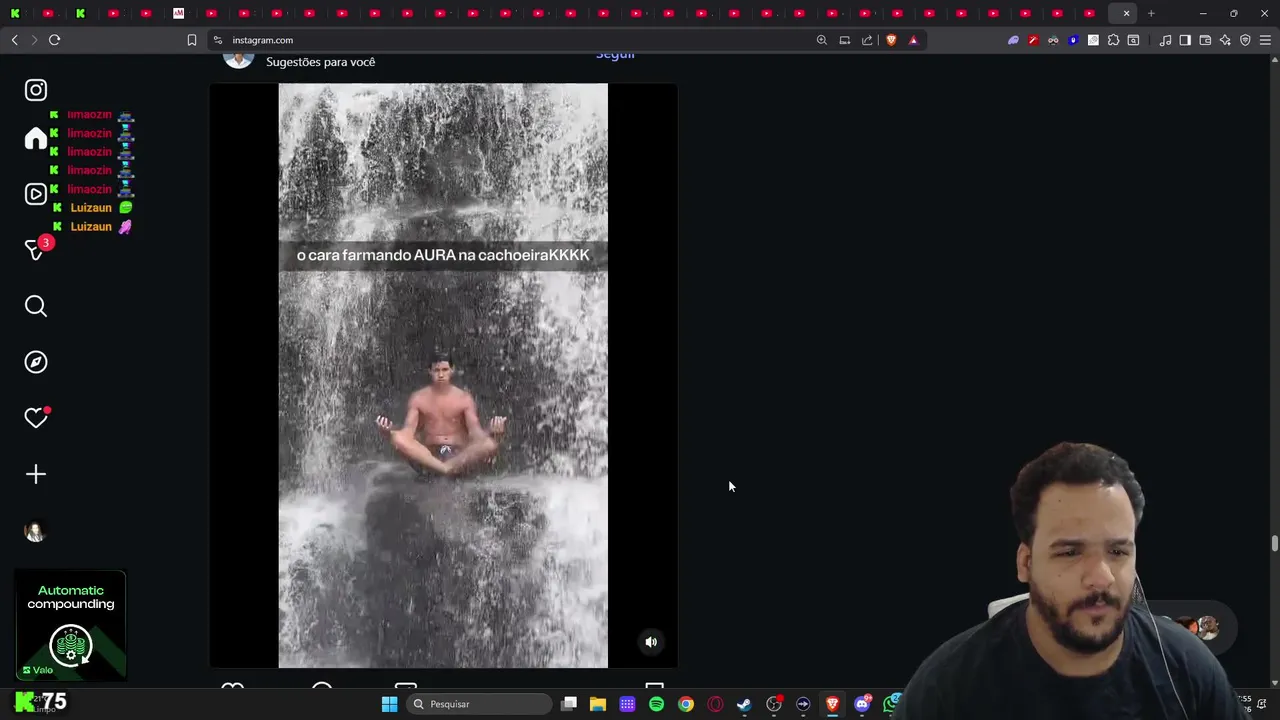Open OBS Studio from taskbar

click(774, 704)
